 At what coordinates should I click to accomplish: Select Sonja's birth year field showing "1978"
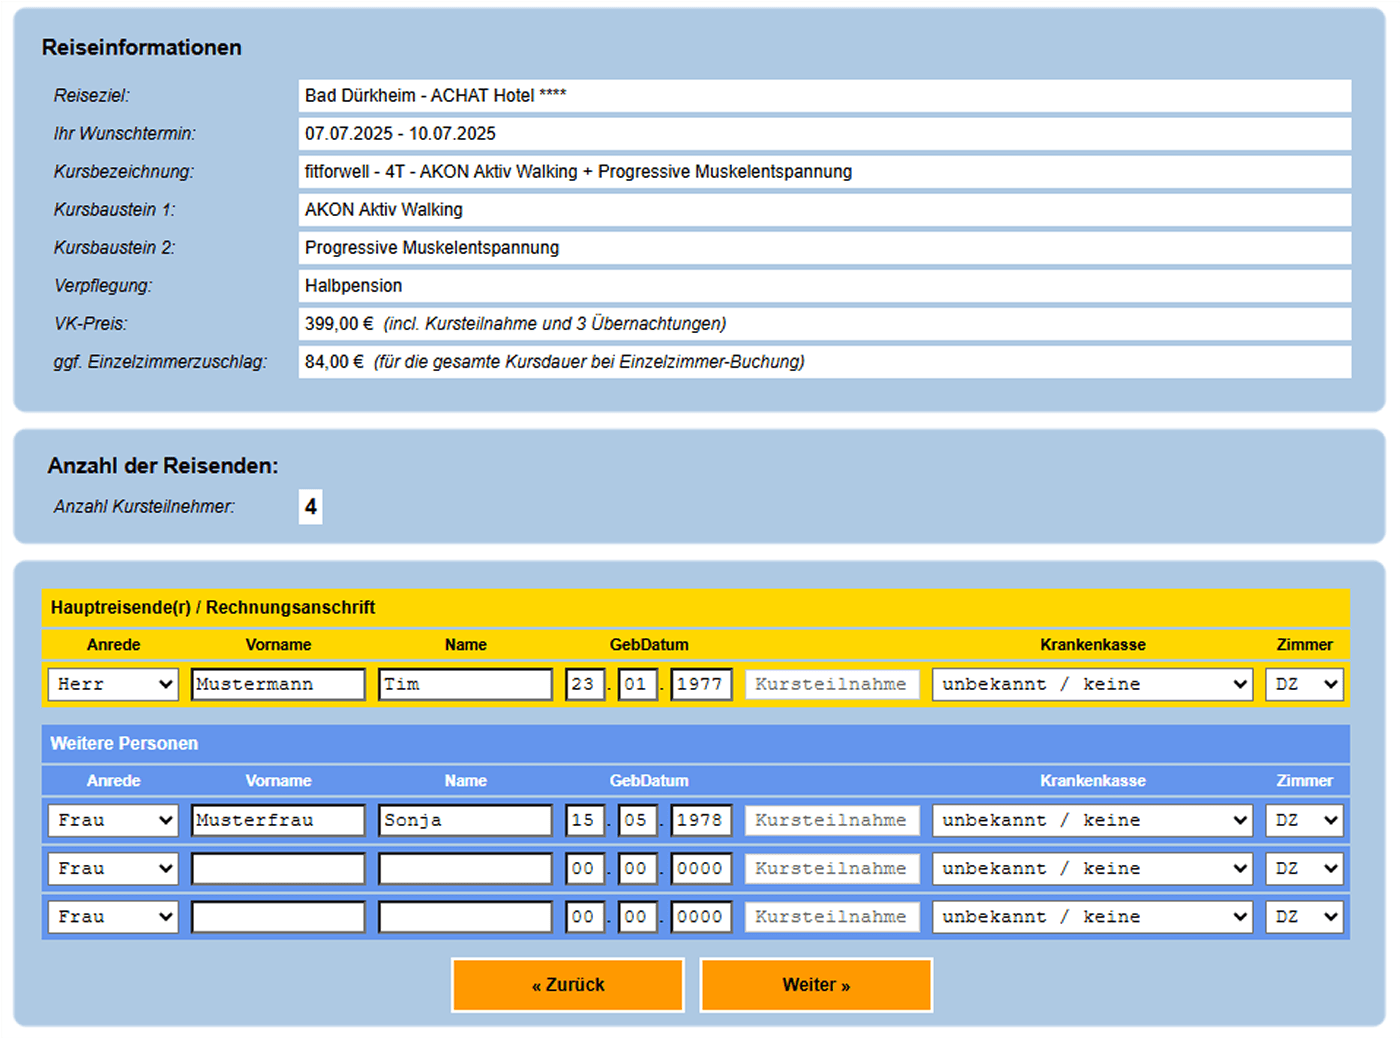700,820
